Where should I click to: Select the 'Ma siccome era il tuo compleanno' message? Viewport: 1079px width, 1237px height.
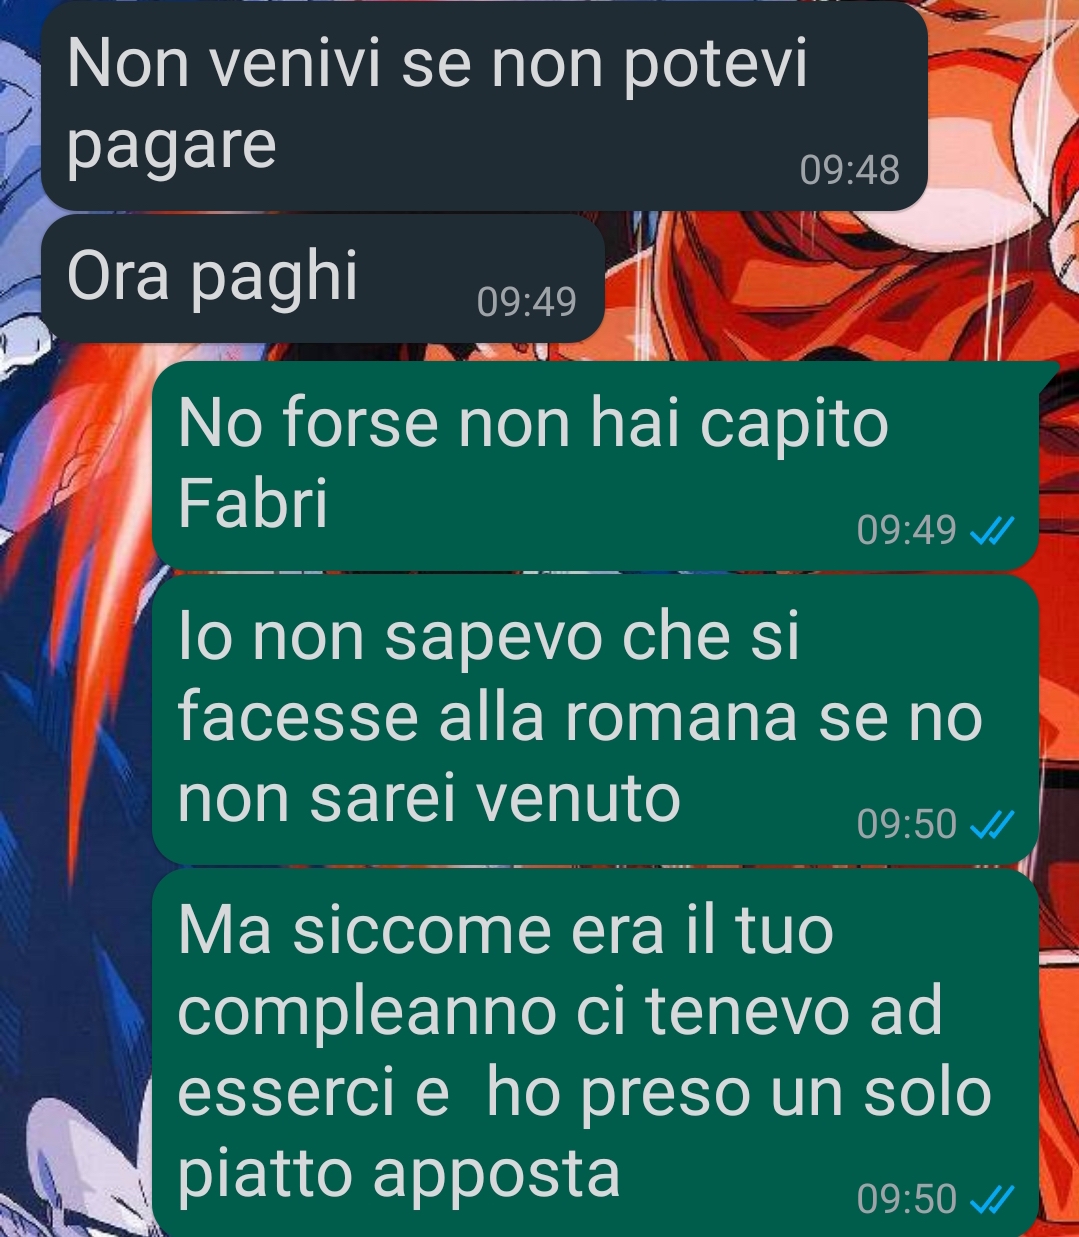click(596, 1053)
